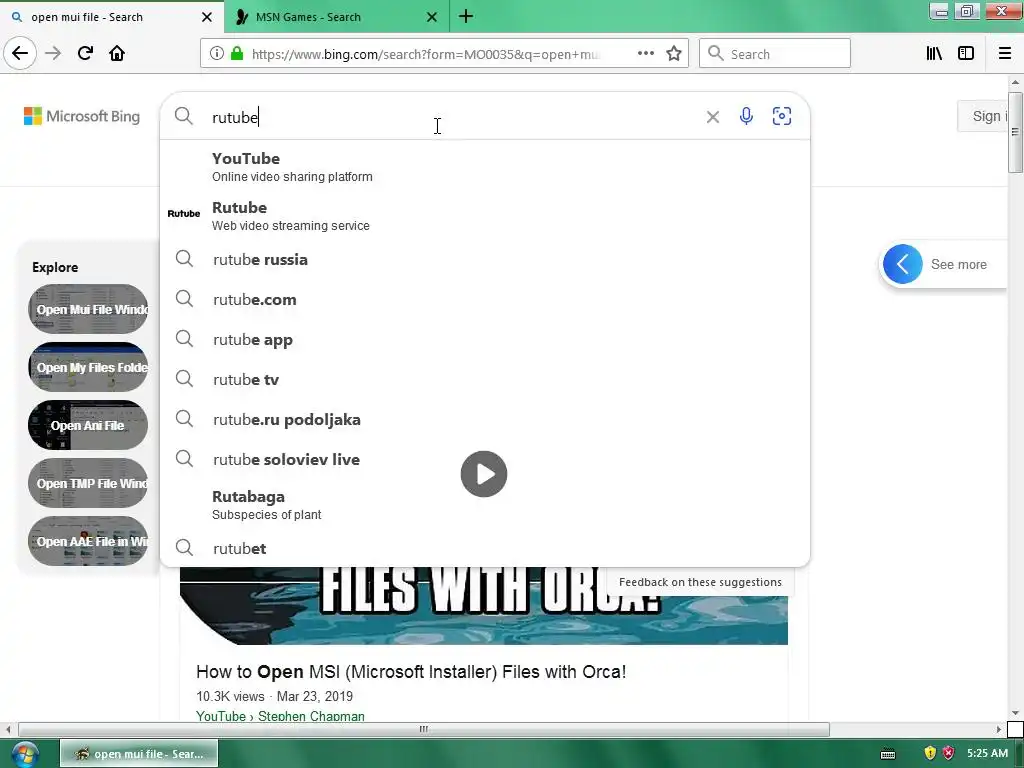Open the browser home page
1024x768 pixels.
tap(117, 54)
